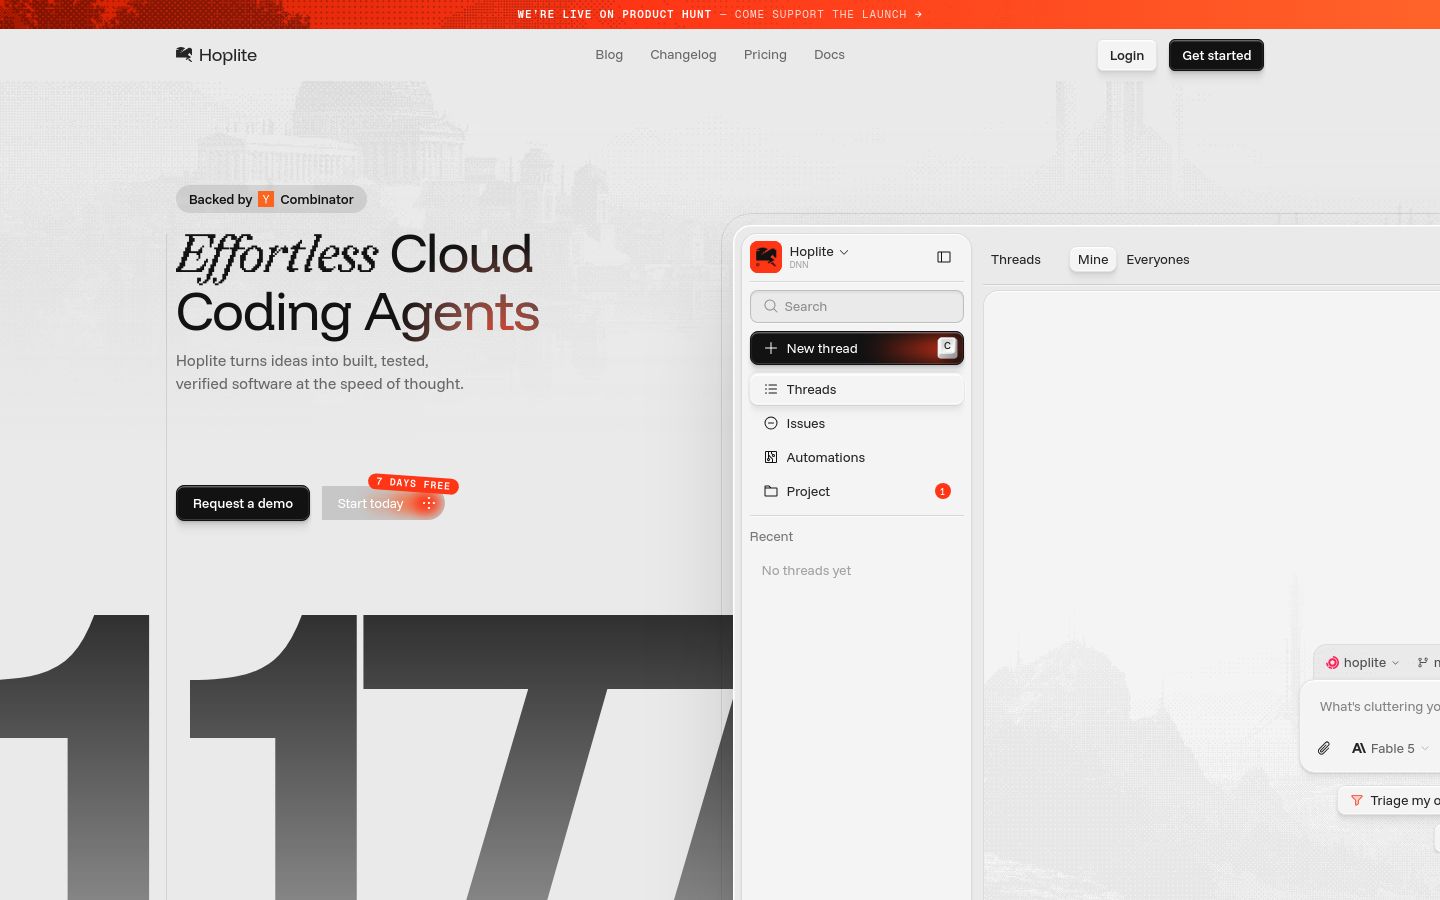Click the Login button
Viewport: 1440px width, 900px height.
[x=1127, y=55]
